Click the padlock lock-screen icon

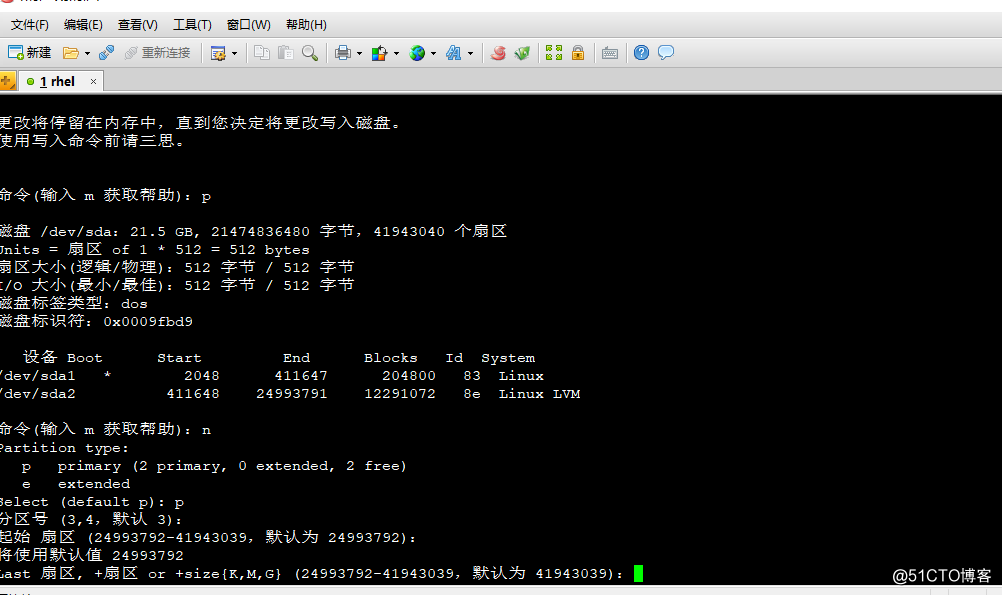tap(578, 53)
